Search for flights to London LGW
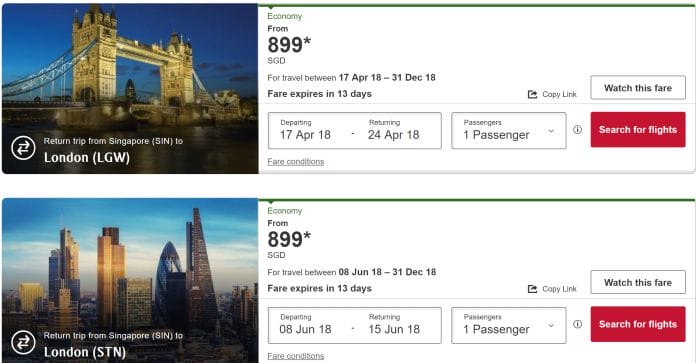 point(638,130)
